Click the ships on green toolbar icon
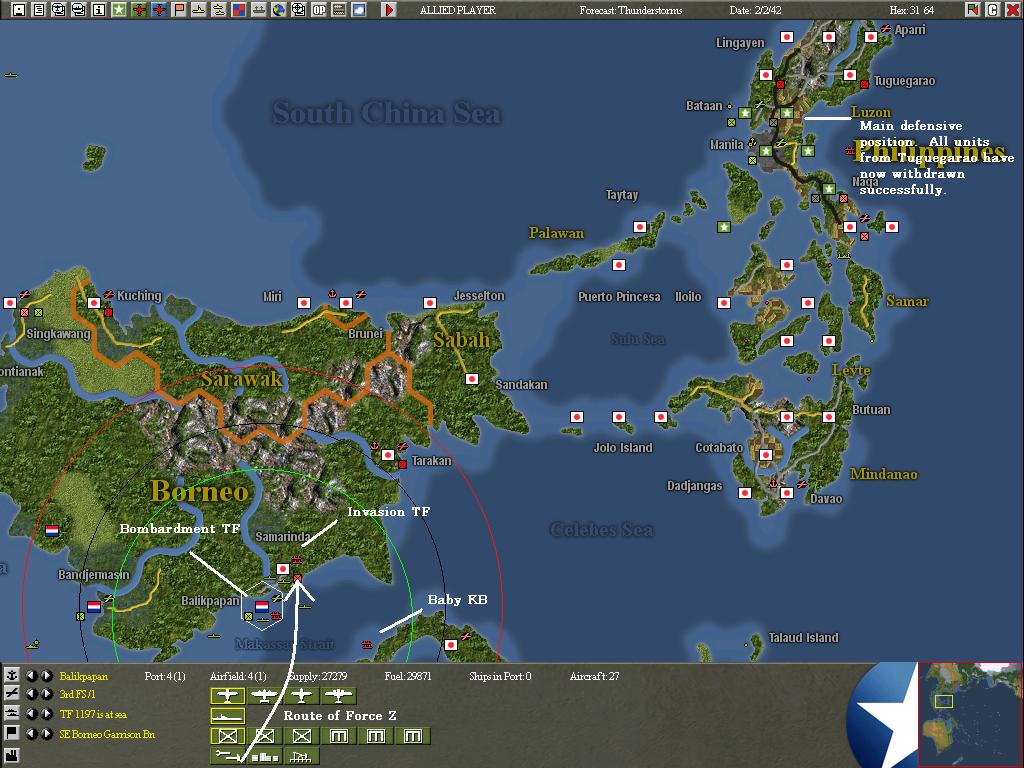 [259, 10]
